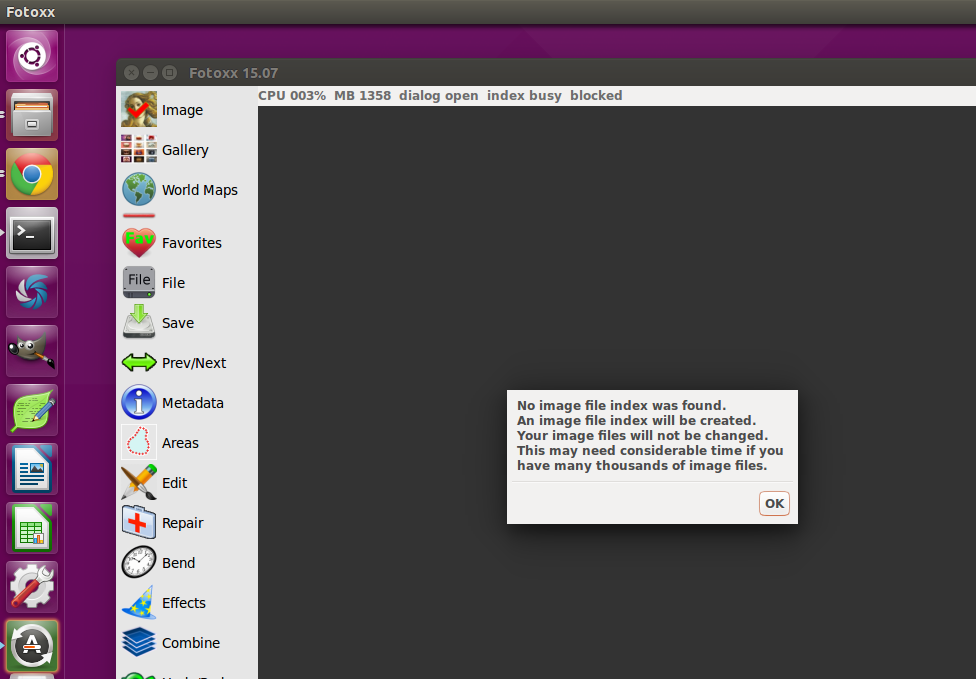Confirm the index dialog with OK
Viewport: 976px width, 679px height.
tap(774, 503)
